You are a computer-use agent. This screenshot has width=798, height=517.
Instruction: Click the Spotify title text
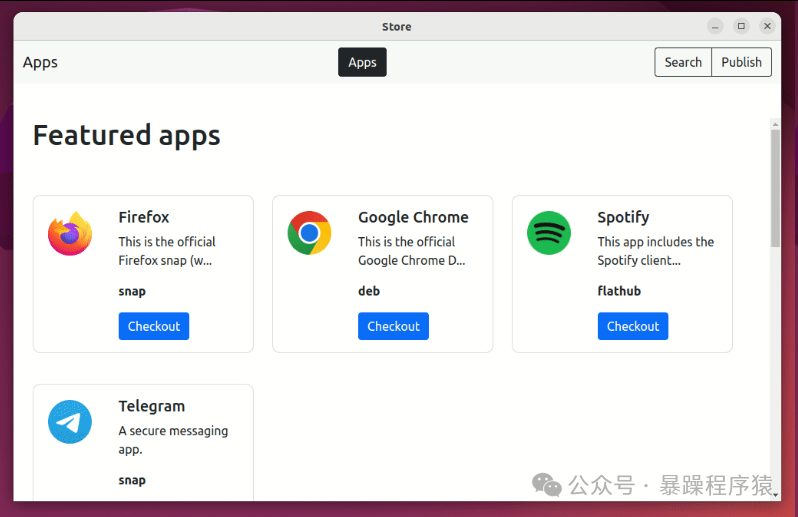[623, 217]
